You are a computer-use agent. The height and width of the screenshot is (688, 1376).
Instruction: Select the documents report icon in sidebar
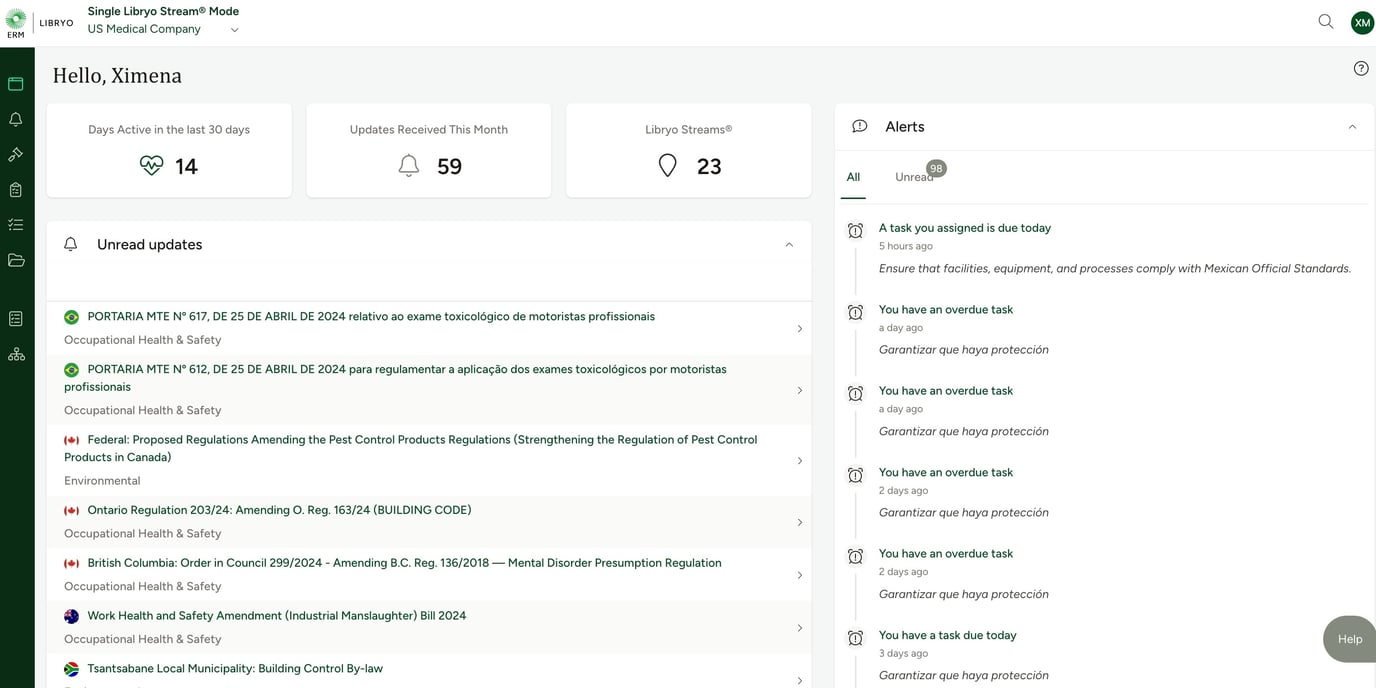15,317
